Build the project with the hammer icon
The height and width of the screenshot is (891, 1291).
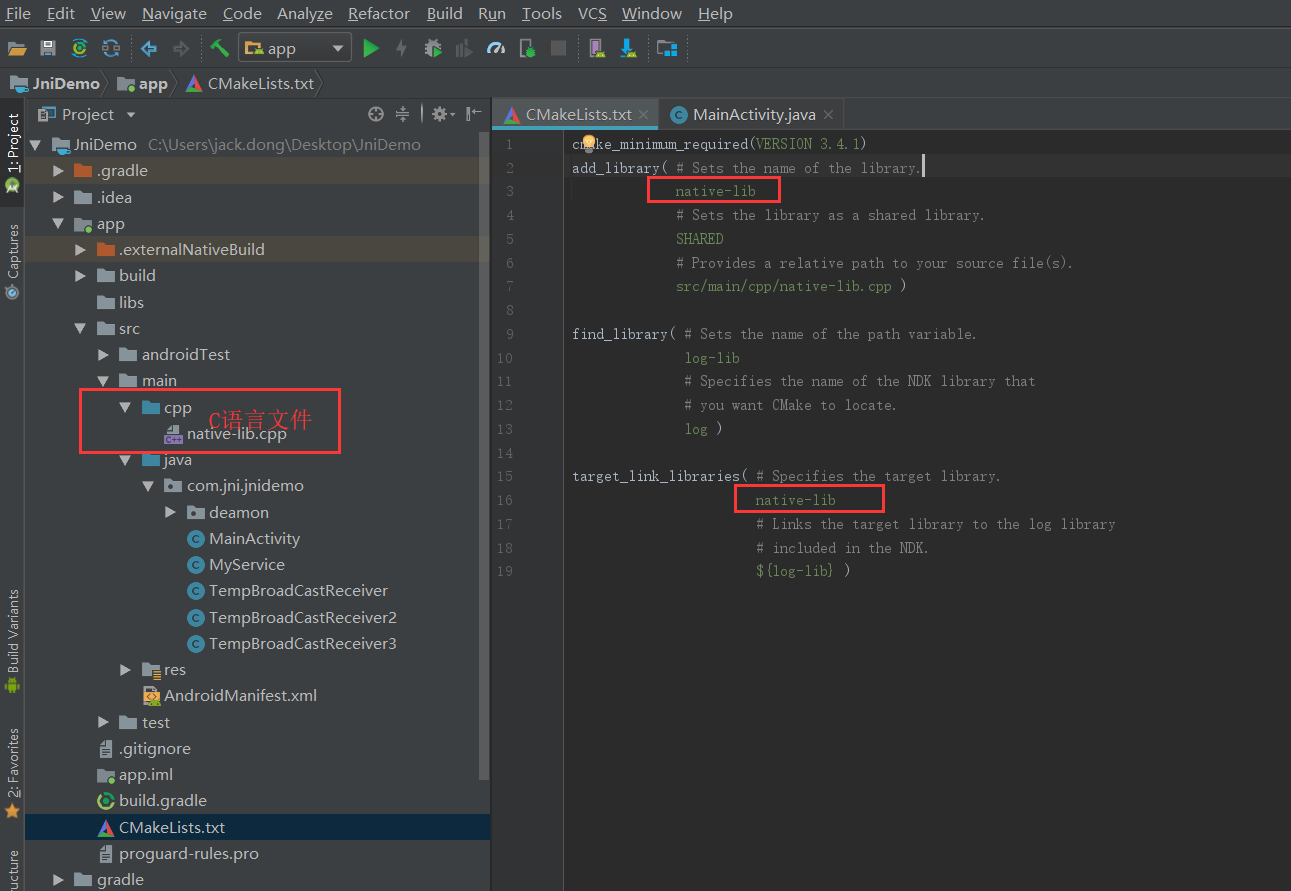coord(219,47)
